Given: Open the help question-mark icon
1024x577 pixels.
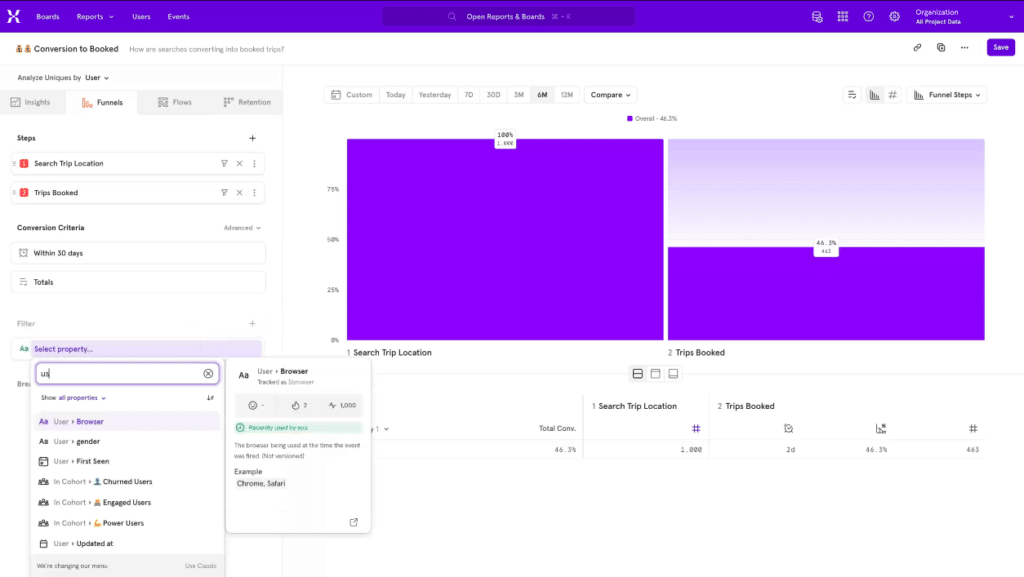Looking at the screenshot, I should (868, 16).
